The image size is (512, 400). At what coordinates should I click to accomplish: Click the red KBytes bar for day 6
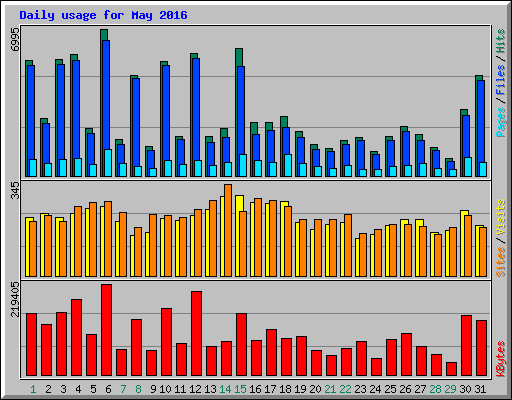coord(106,330)
